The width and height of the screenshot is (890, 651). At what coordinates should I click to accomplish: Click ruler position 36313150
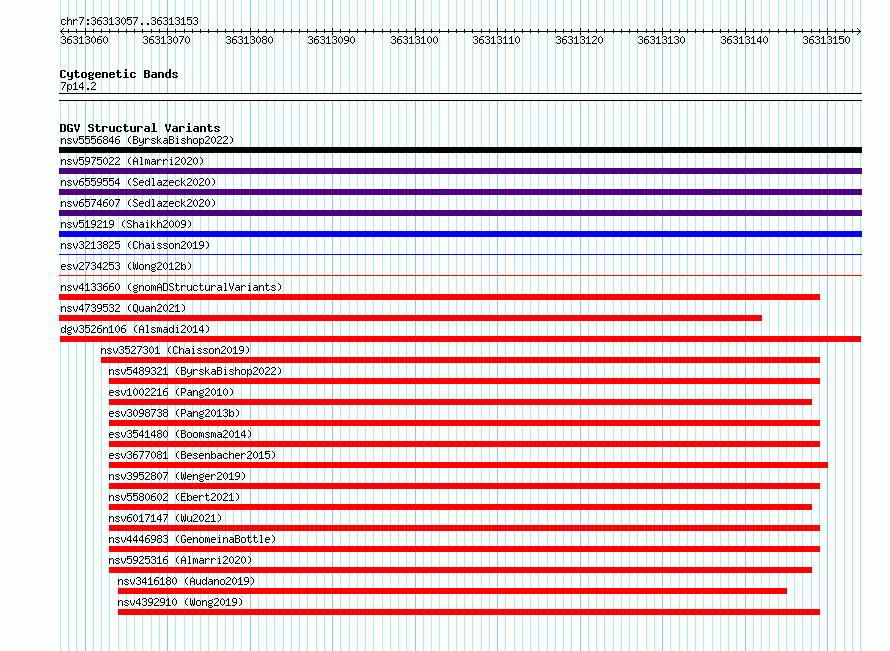coord(826,40)
